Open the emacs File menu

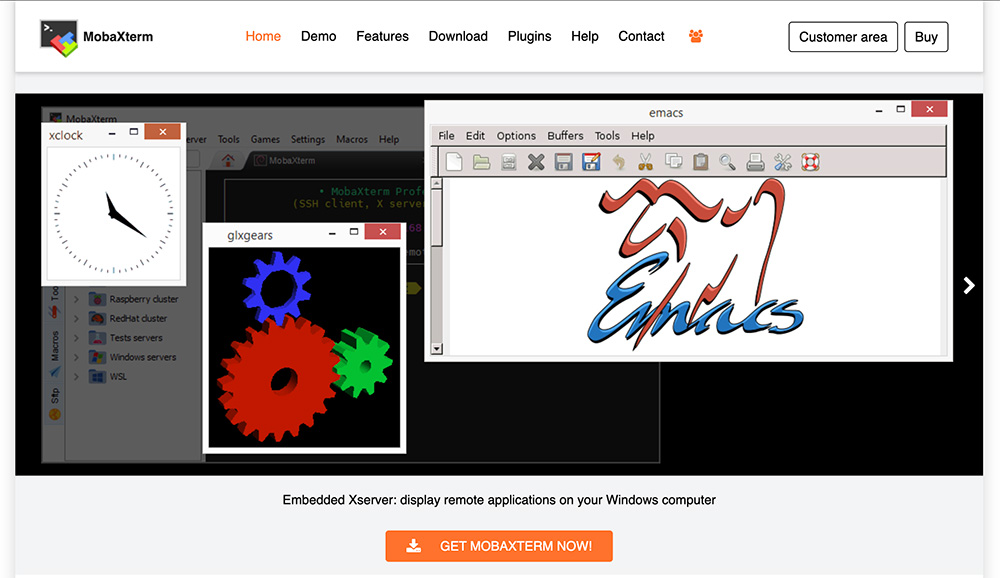pyautogui.click(x=446, y=135)
